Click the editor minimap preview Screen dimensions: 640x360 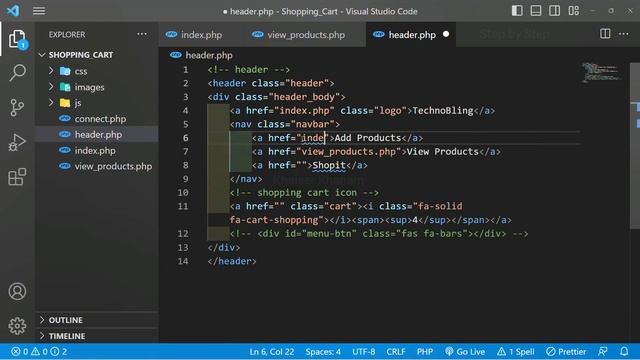pyautogui.click(x=601, y=72)
